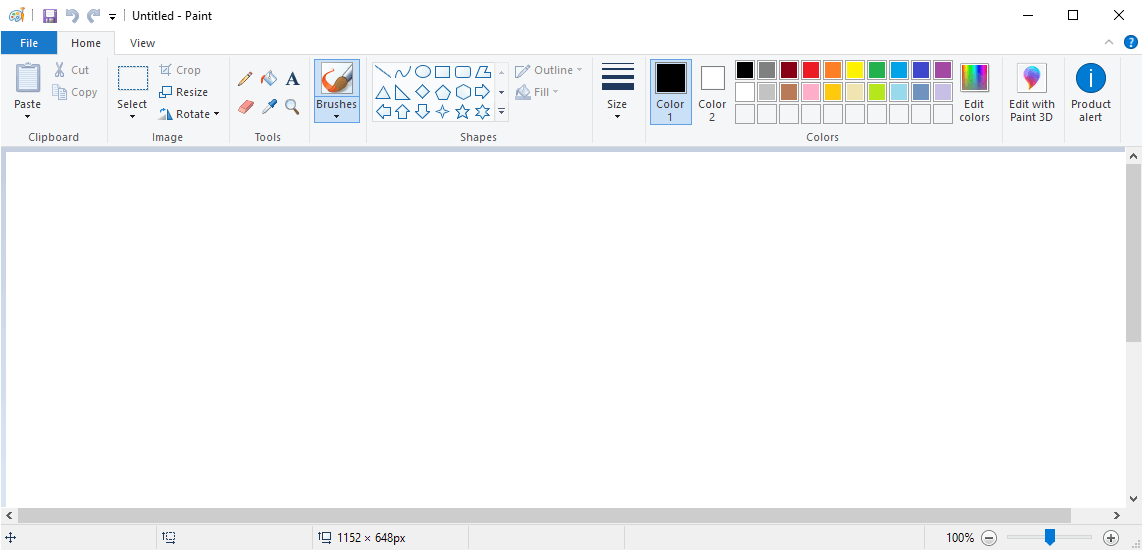Choose the Five-point star shape
Image resolution: width=1143 pixels, height=551 pixels.
pos(463,112)
